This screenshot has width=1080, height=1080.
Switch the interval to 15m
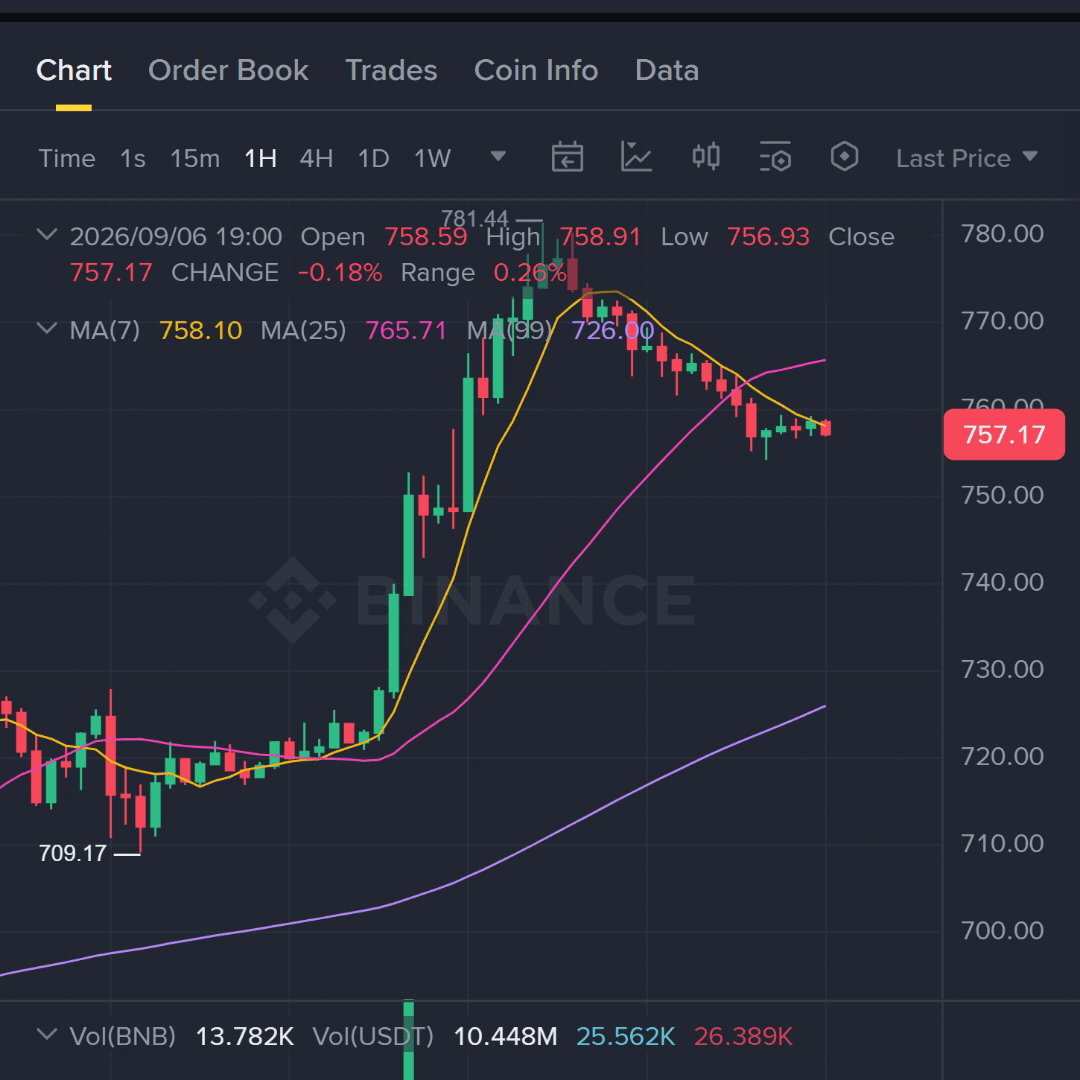point(195,158)
